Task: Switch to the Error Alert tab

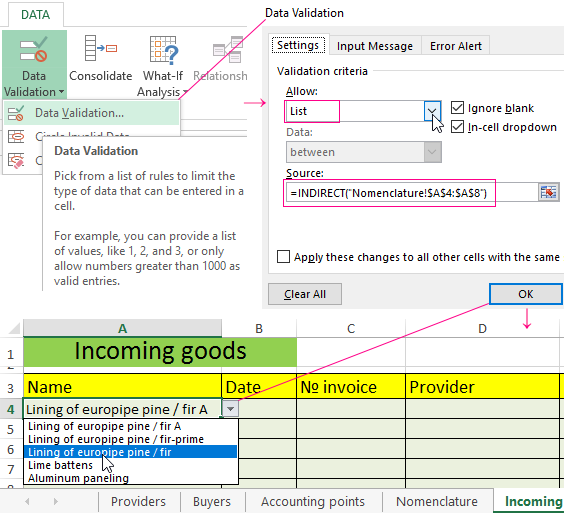Action: click(455, 46)
